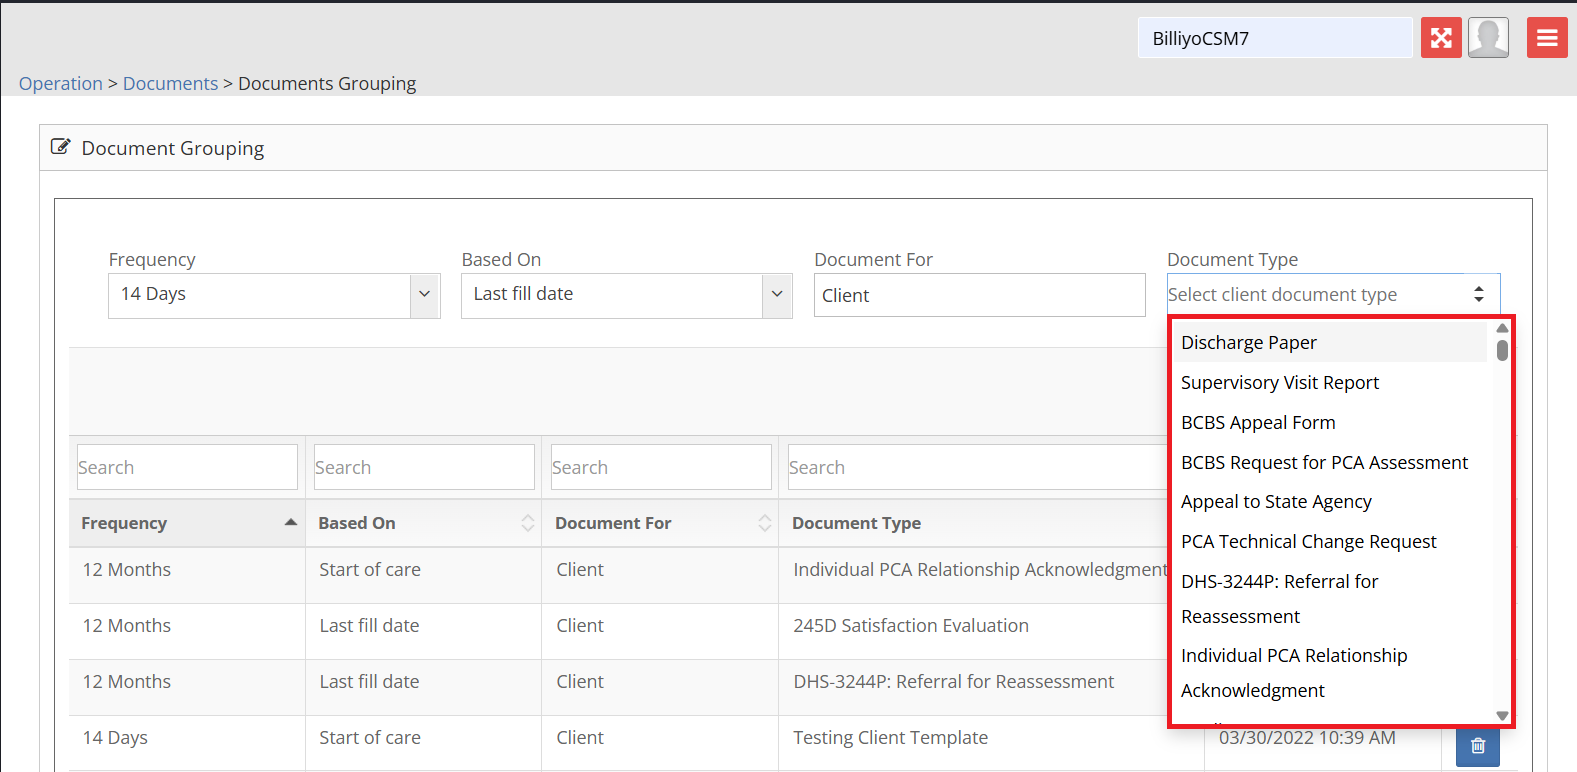Sort the Document For column
Screen dimensions: 1577x772
[x=764, y=523]
